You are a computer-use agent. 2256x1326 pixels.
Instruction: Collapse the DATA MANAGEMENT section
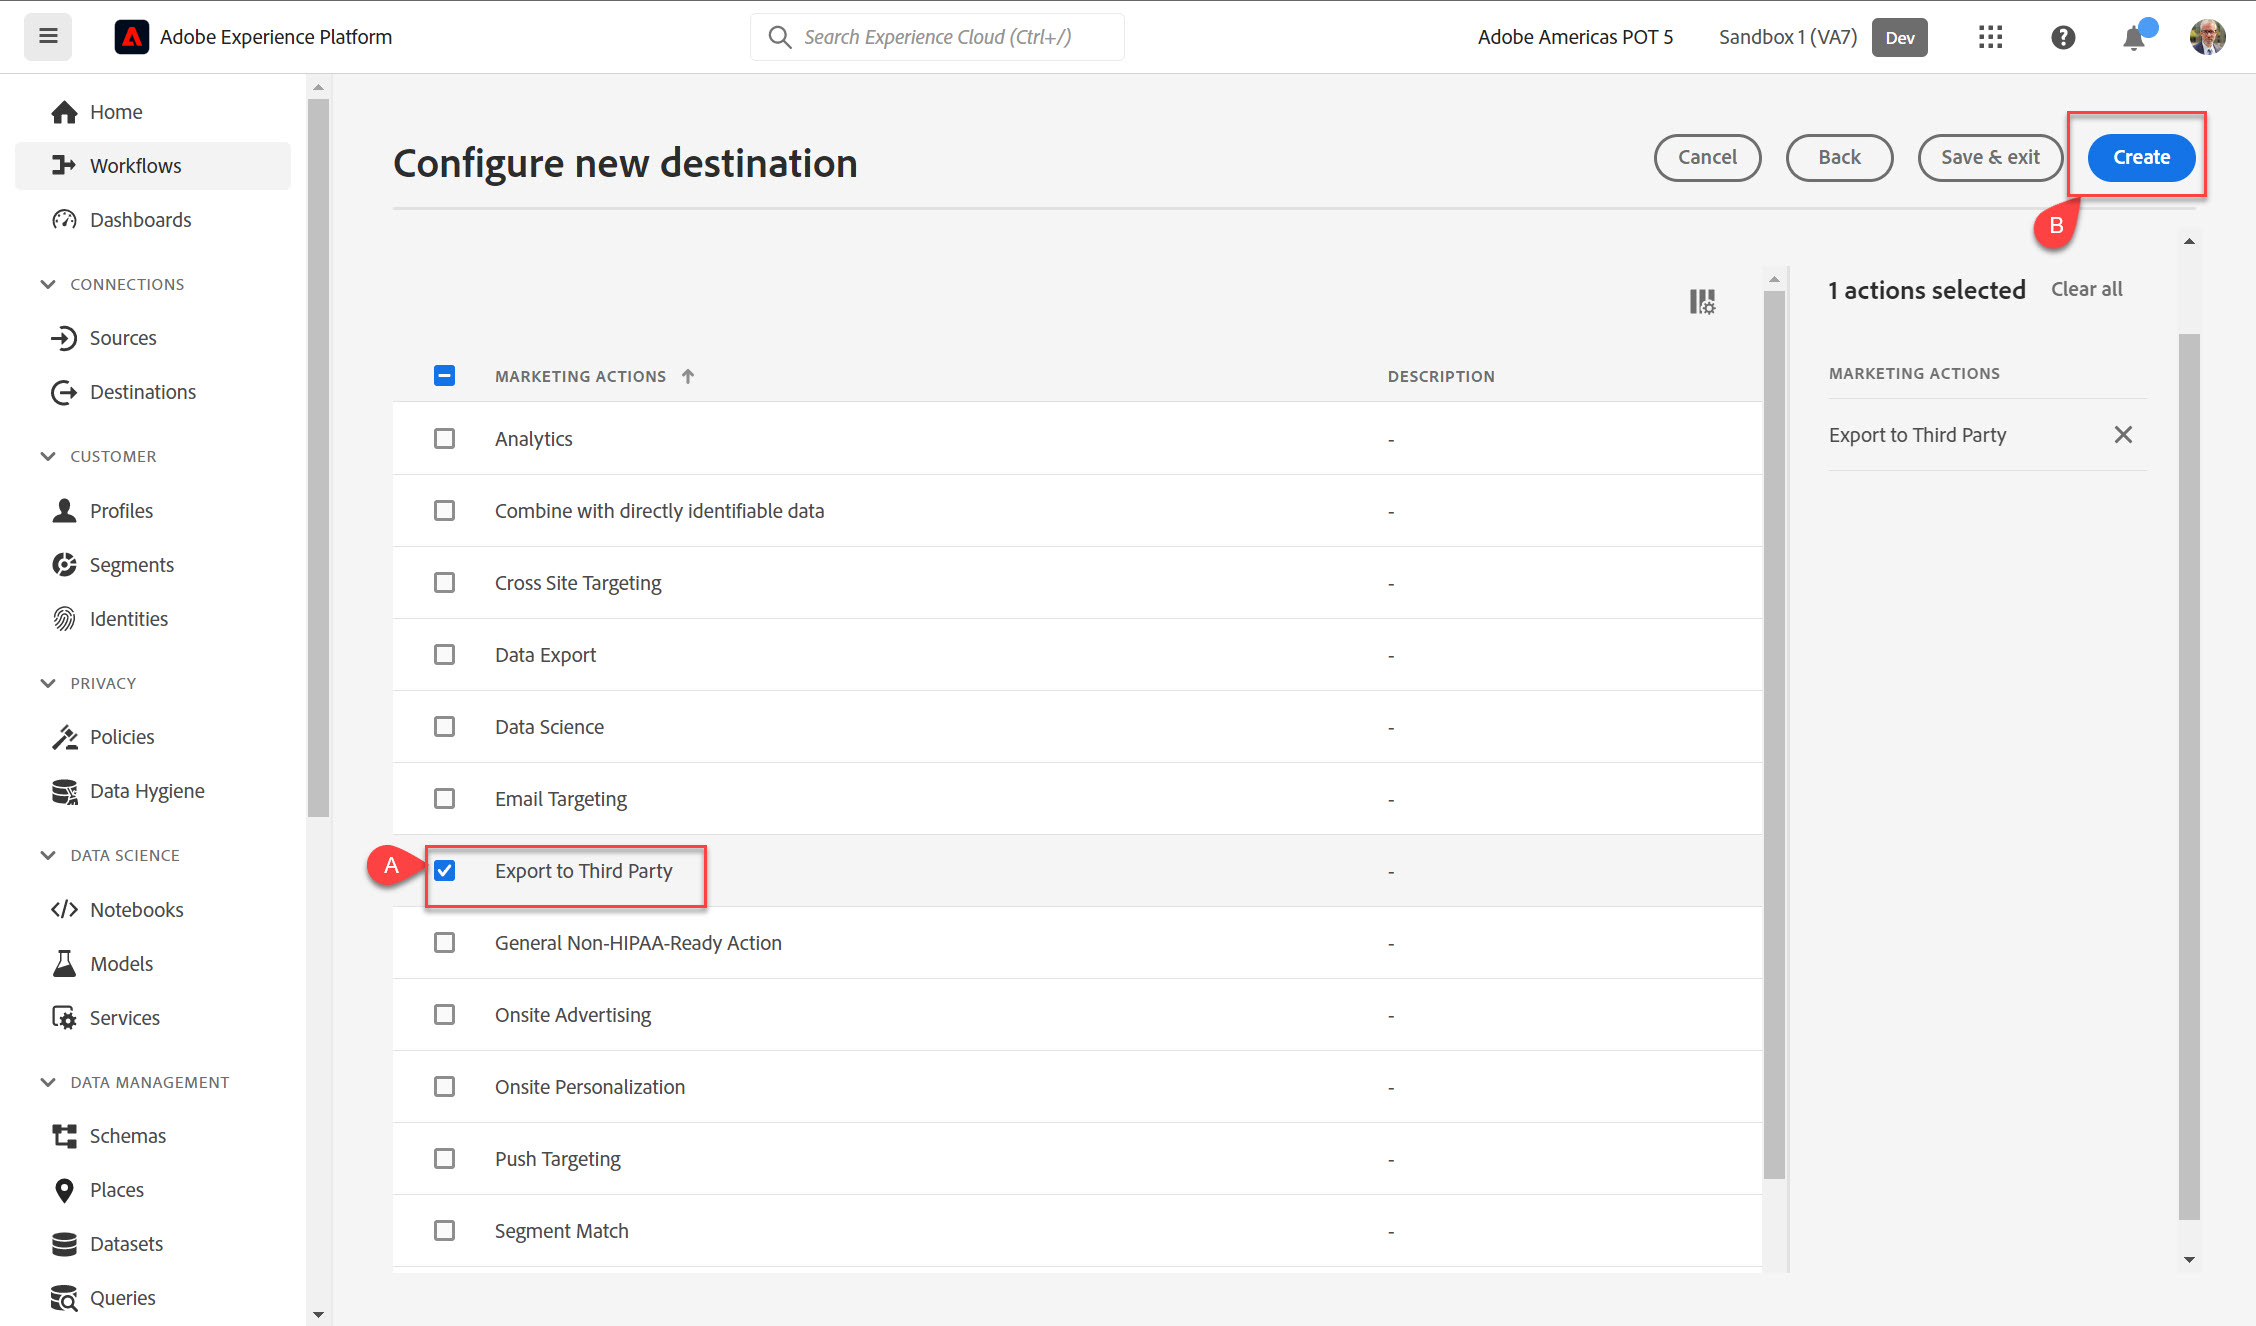tap(48, 1082)
